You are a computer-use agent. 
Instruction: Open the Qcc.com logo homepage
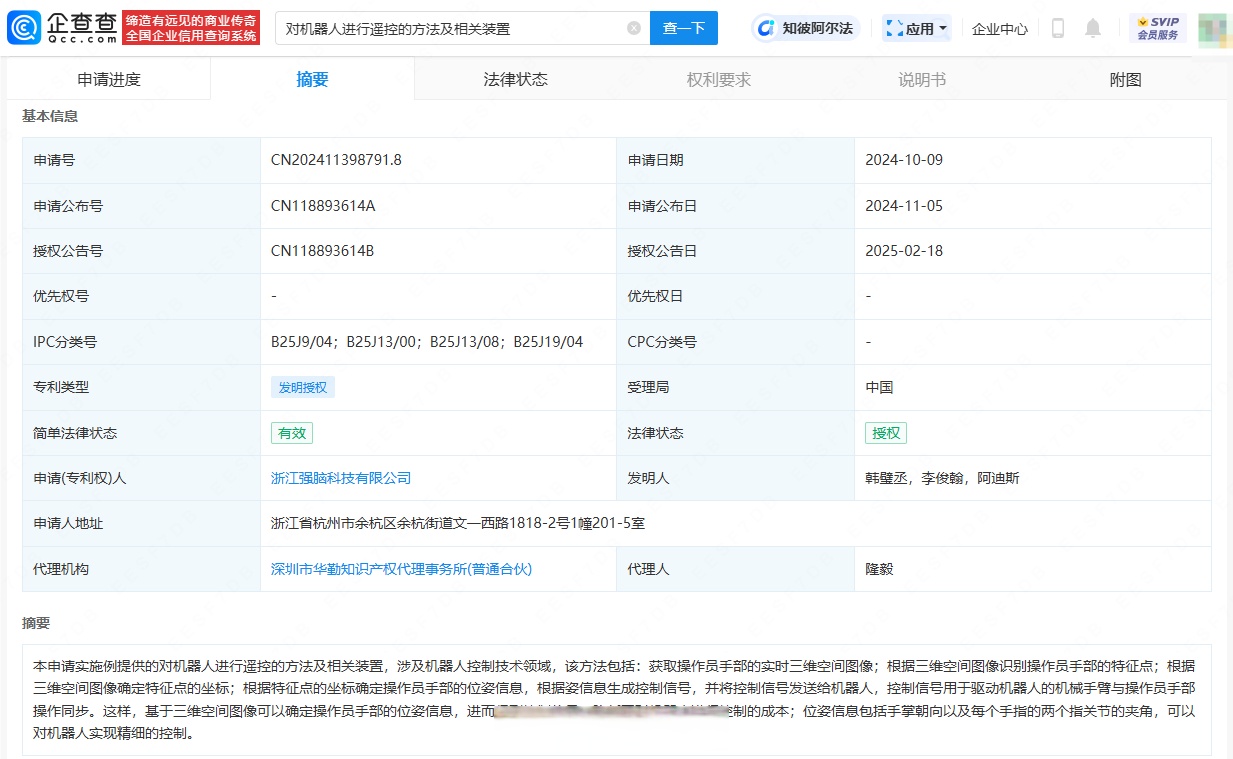pyautogui.click(x=62, y=28)
